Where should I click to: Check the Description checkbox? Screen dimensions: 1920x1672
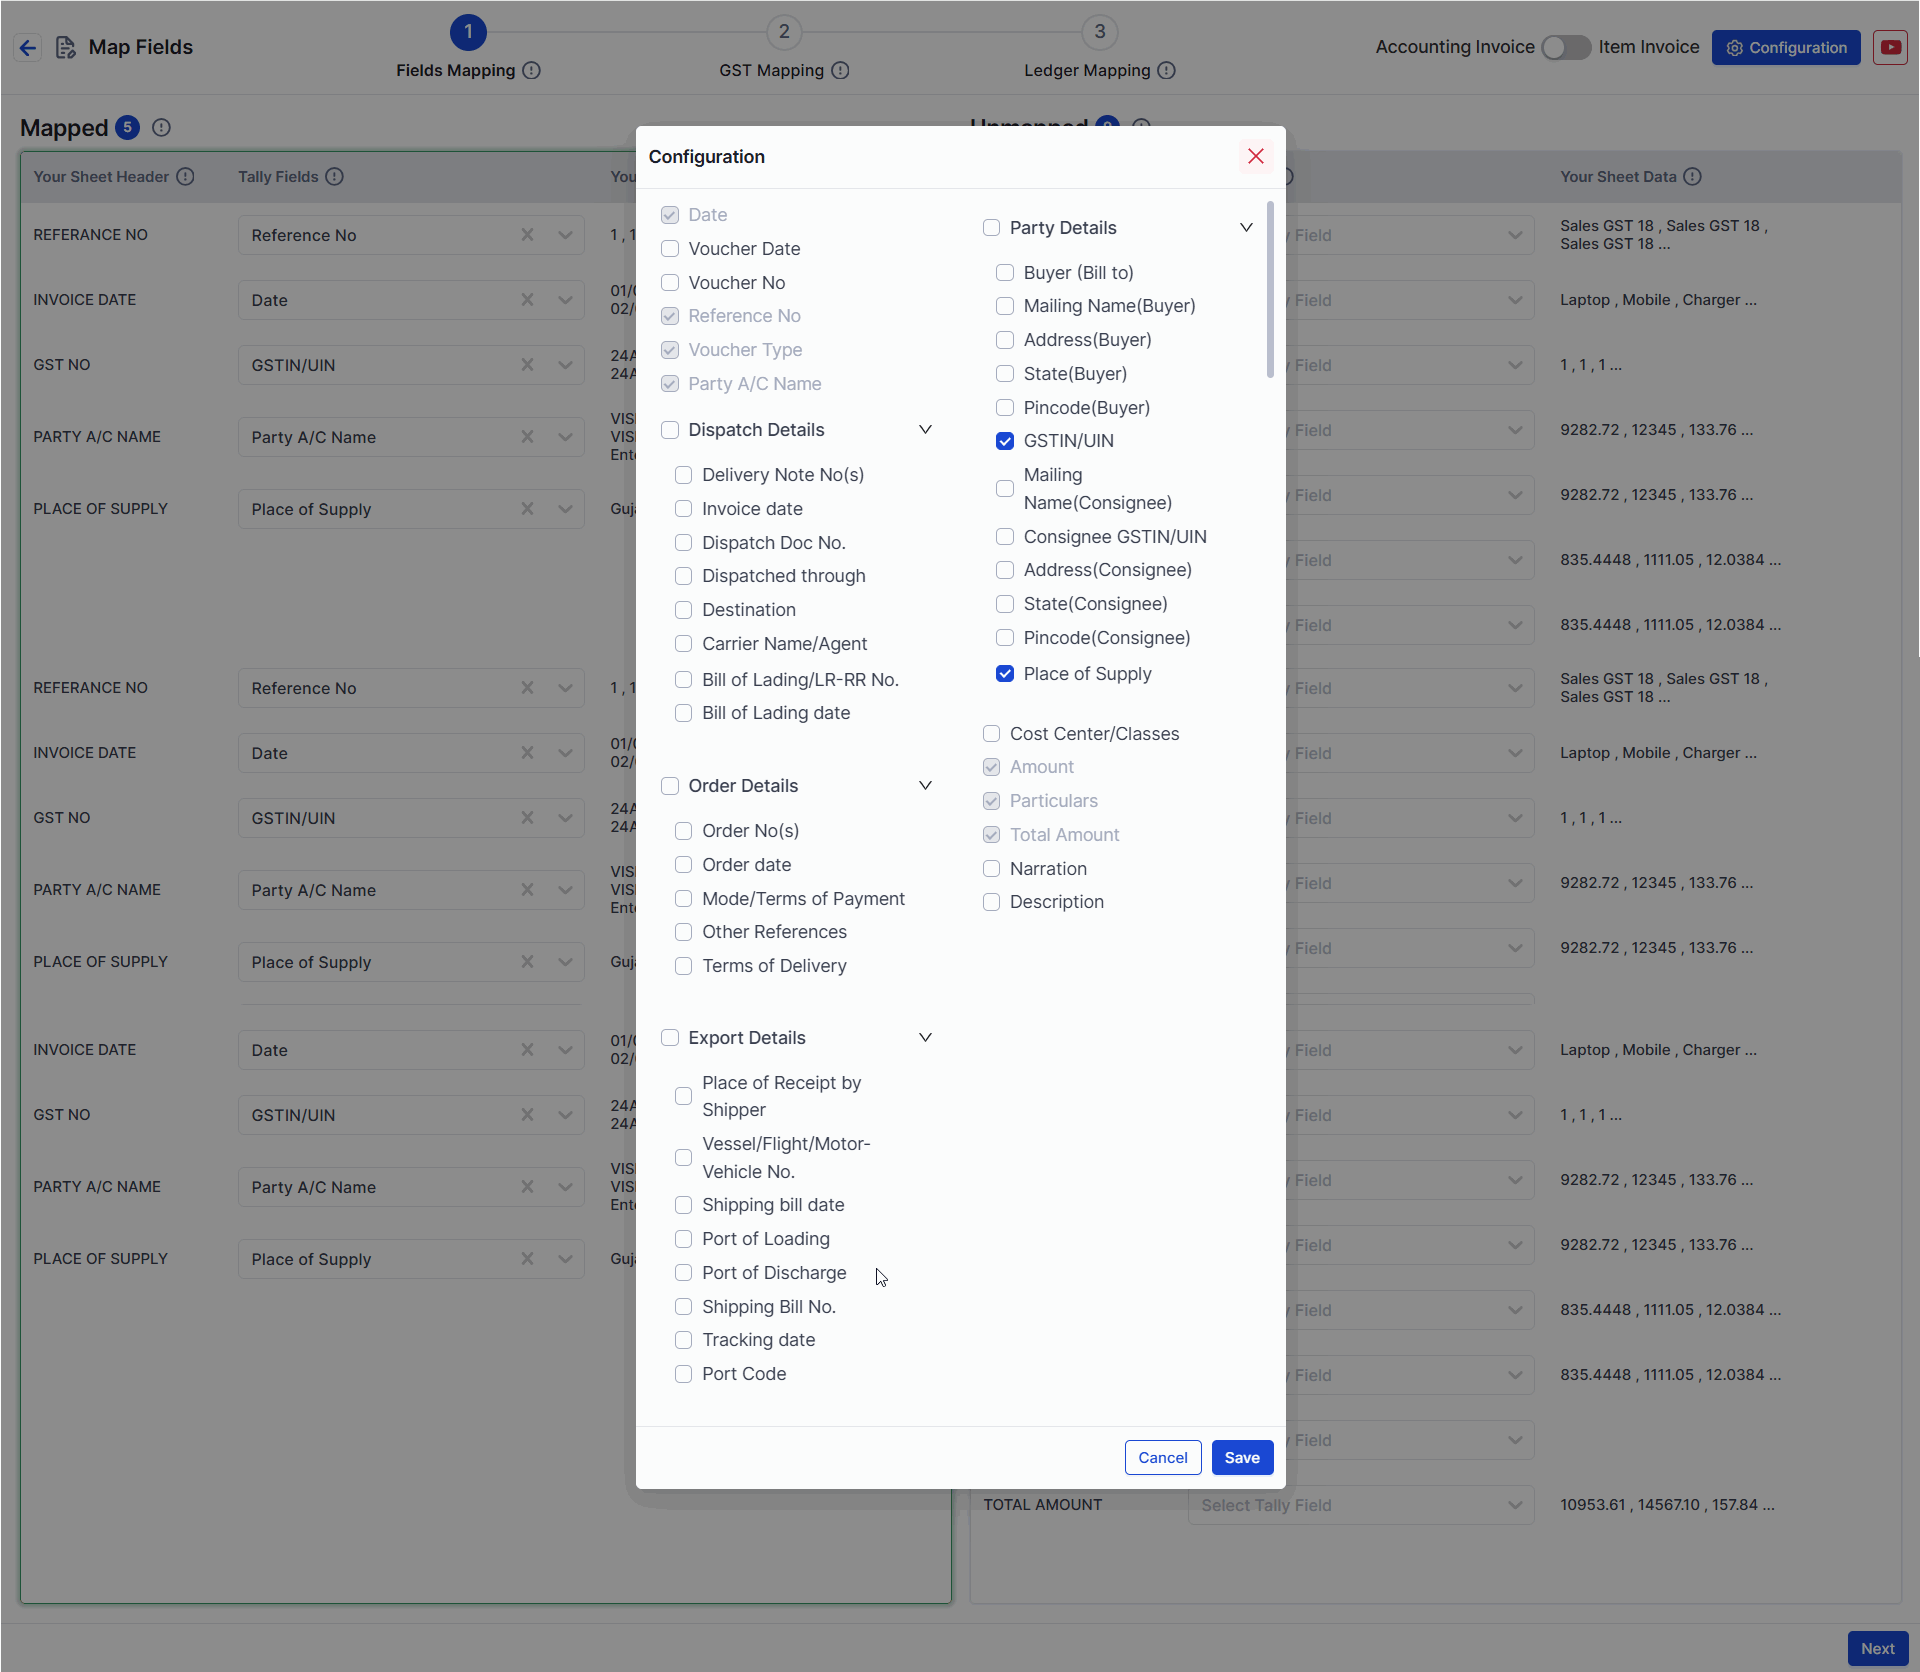[991, 902]
